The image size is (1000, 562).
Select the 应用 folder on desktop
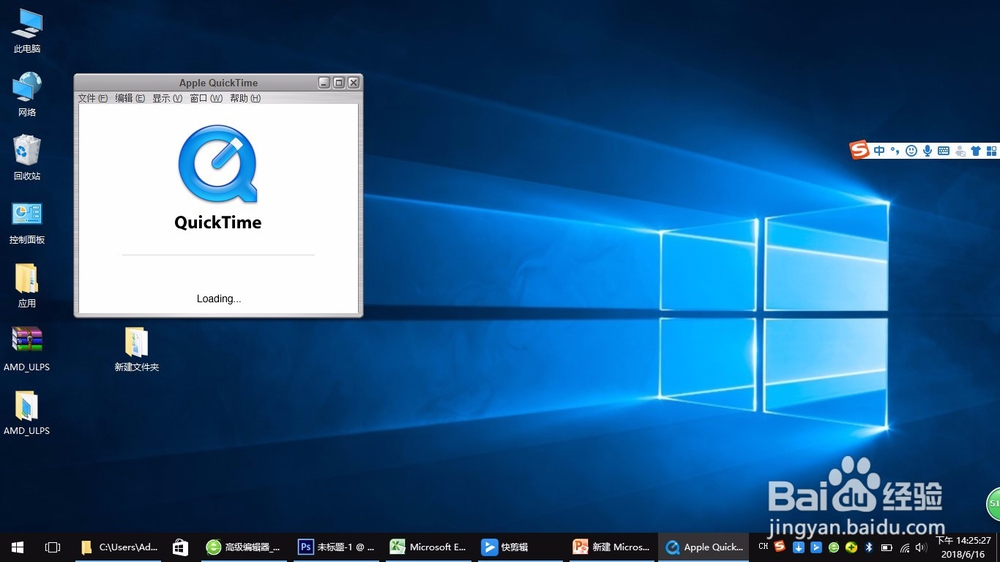[x=27, y=286]
